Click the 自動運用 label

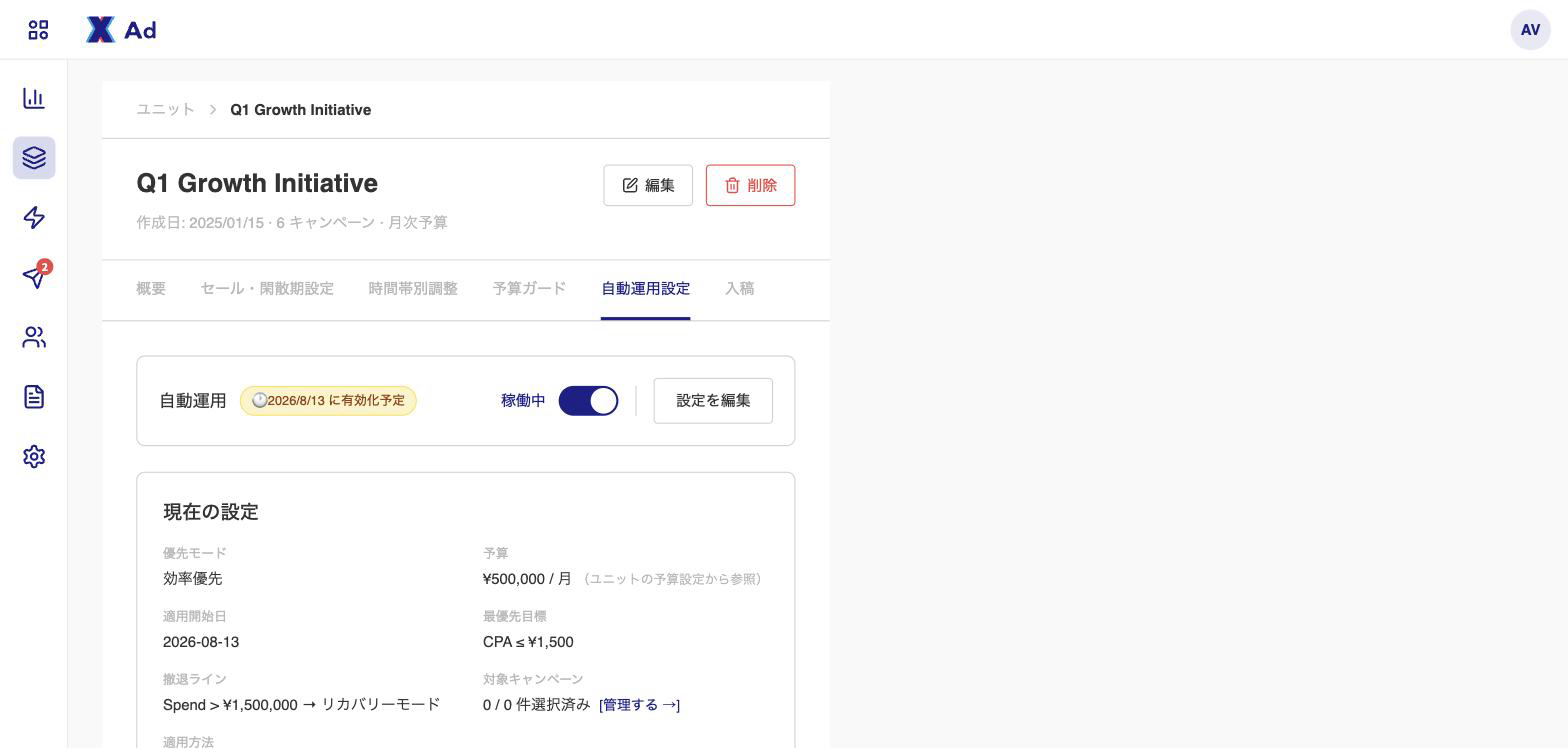pyautogui.click(x=193, y=401)
